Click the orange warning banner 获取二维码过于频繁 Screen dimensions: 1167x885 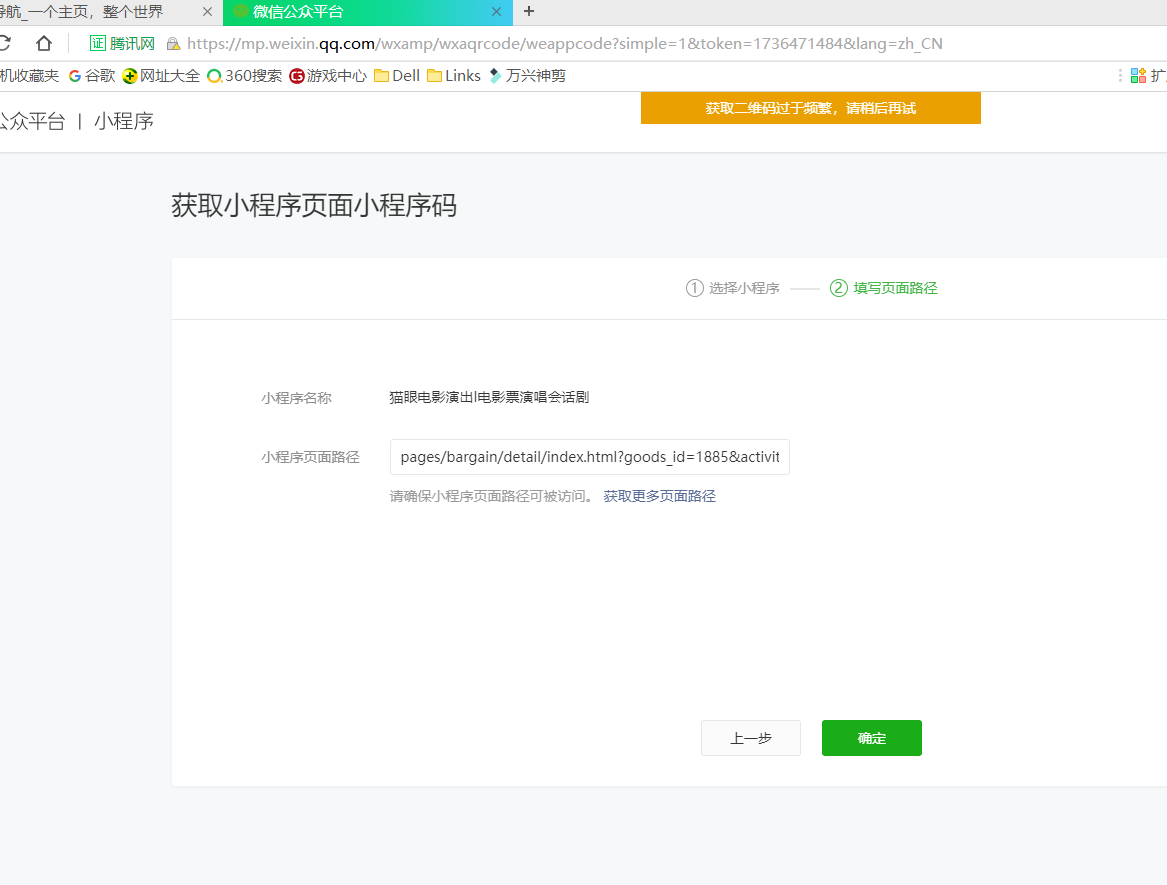click(810, 108)
